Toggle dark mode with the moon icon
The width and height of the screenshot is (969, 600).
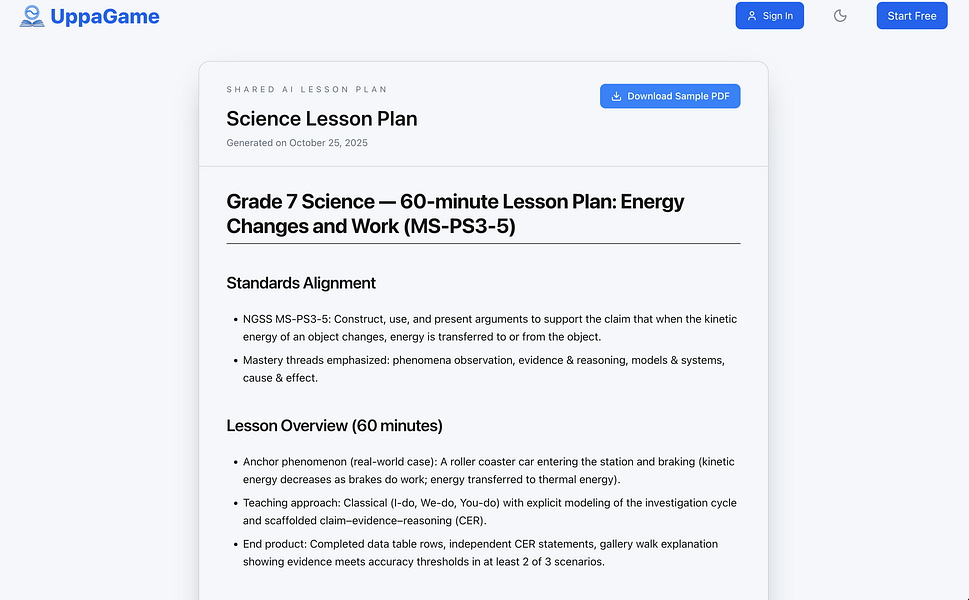tap(840, 16)
